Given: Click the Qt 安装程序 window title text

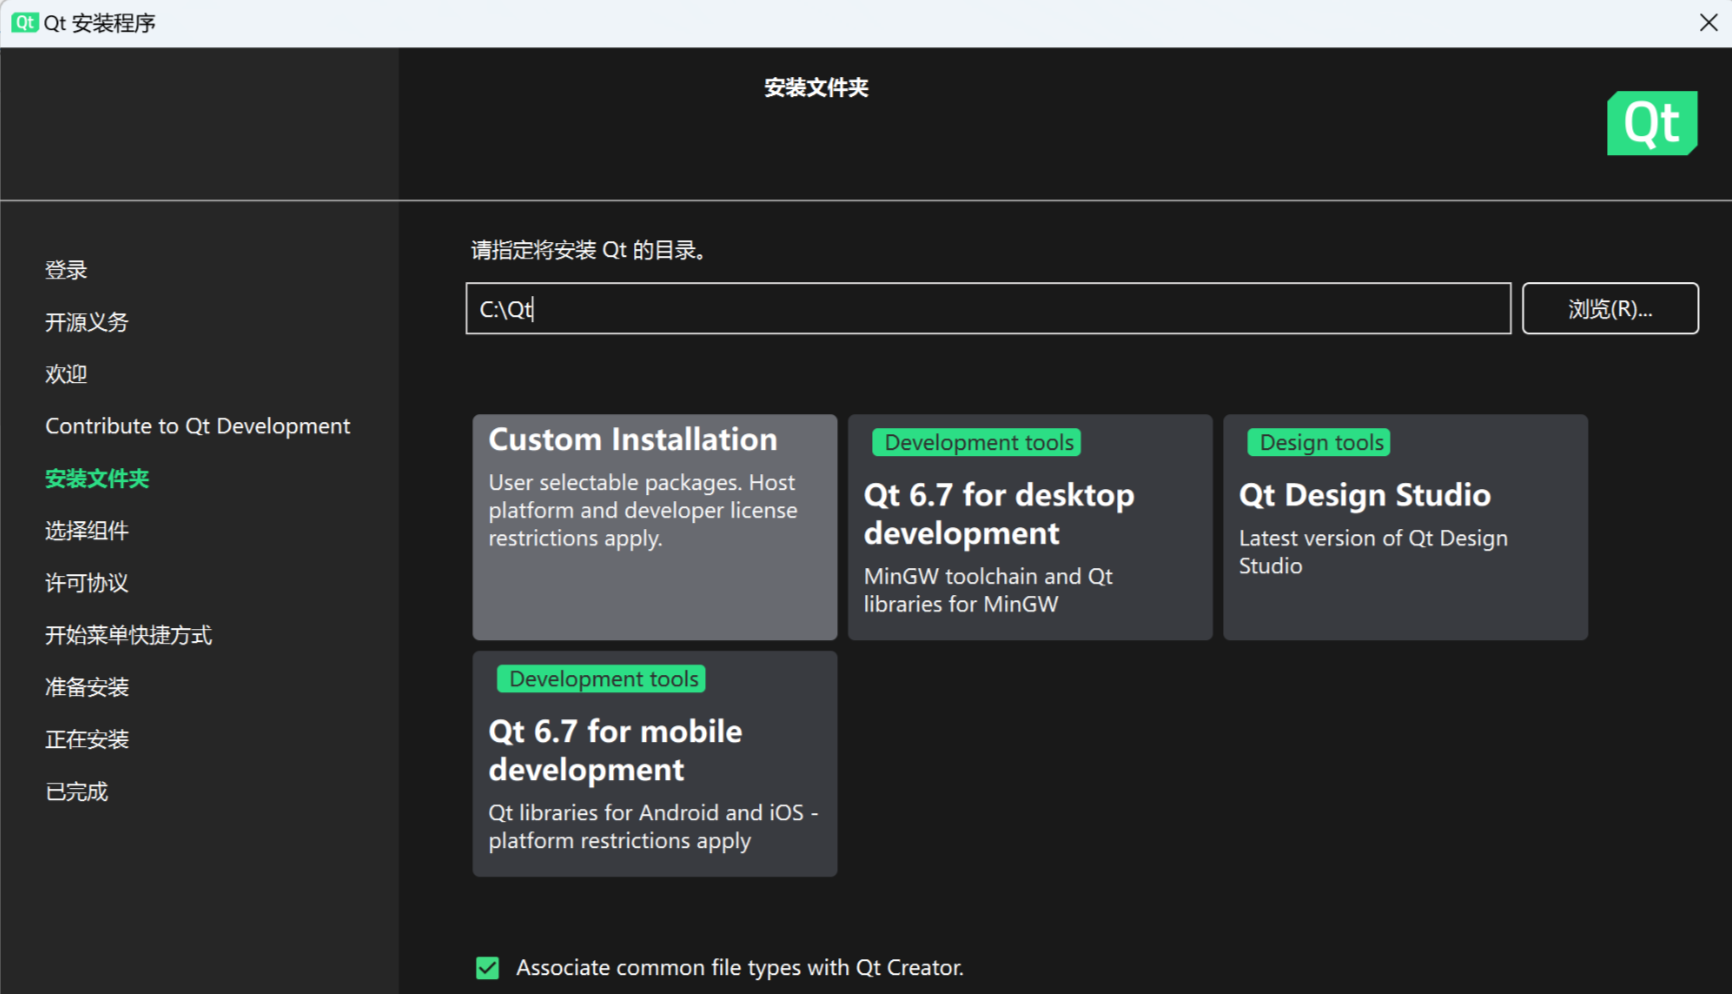Looking at the screenshot, I should coord(100,23).
